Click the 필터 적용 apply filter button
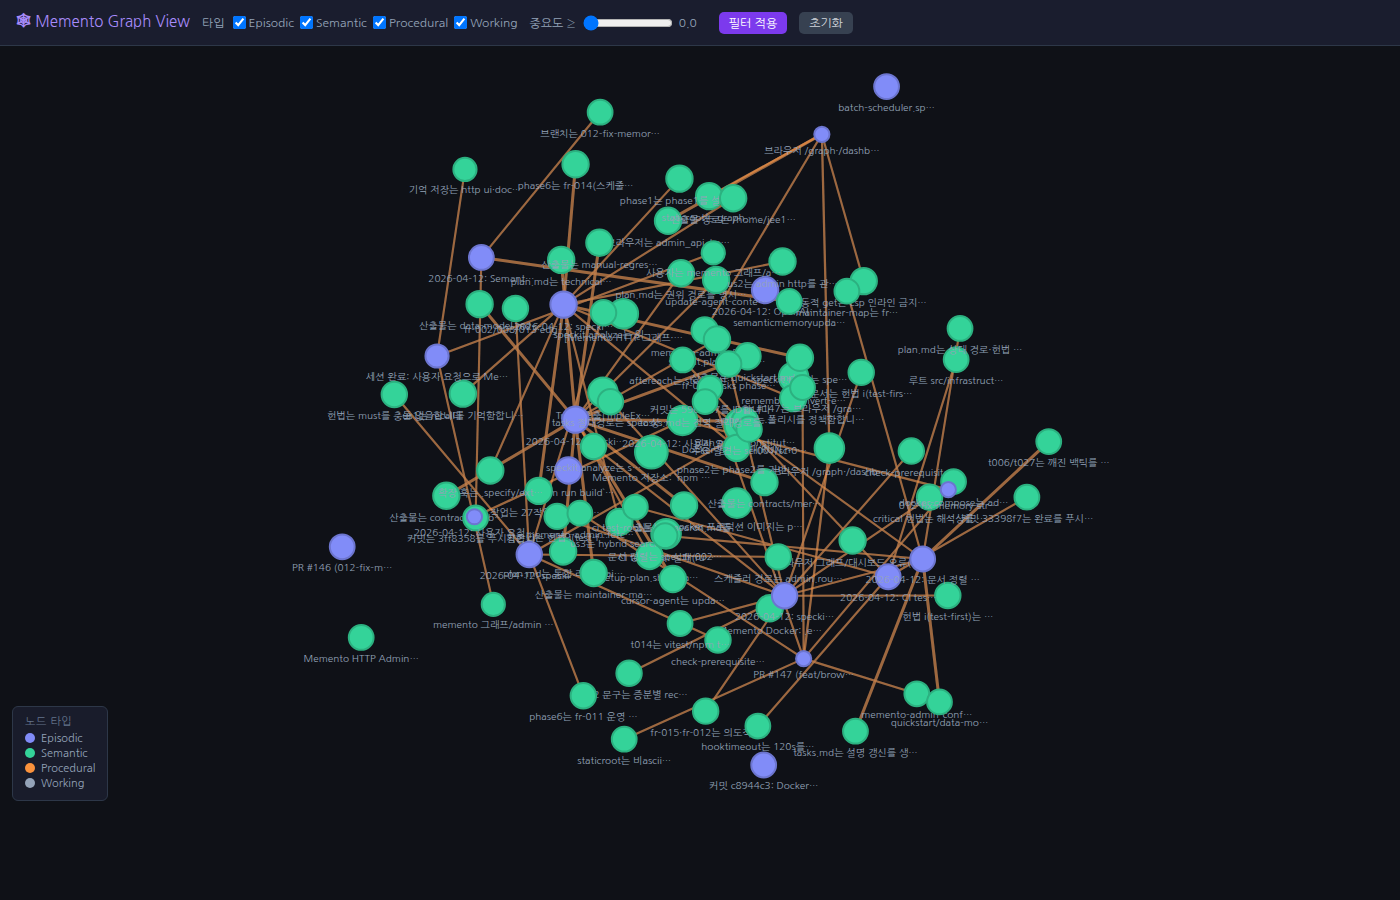The height and width of the screenshot is (900, 1400). point(753,23)
